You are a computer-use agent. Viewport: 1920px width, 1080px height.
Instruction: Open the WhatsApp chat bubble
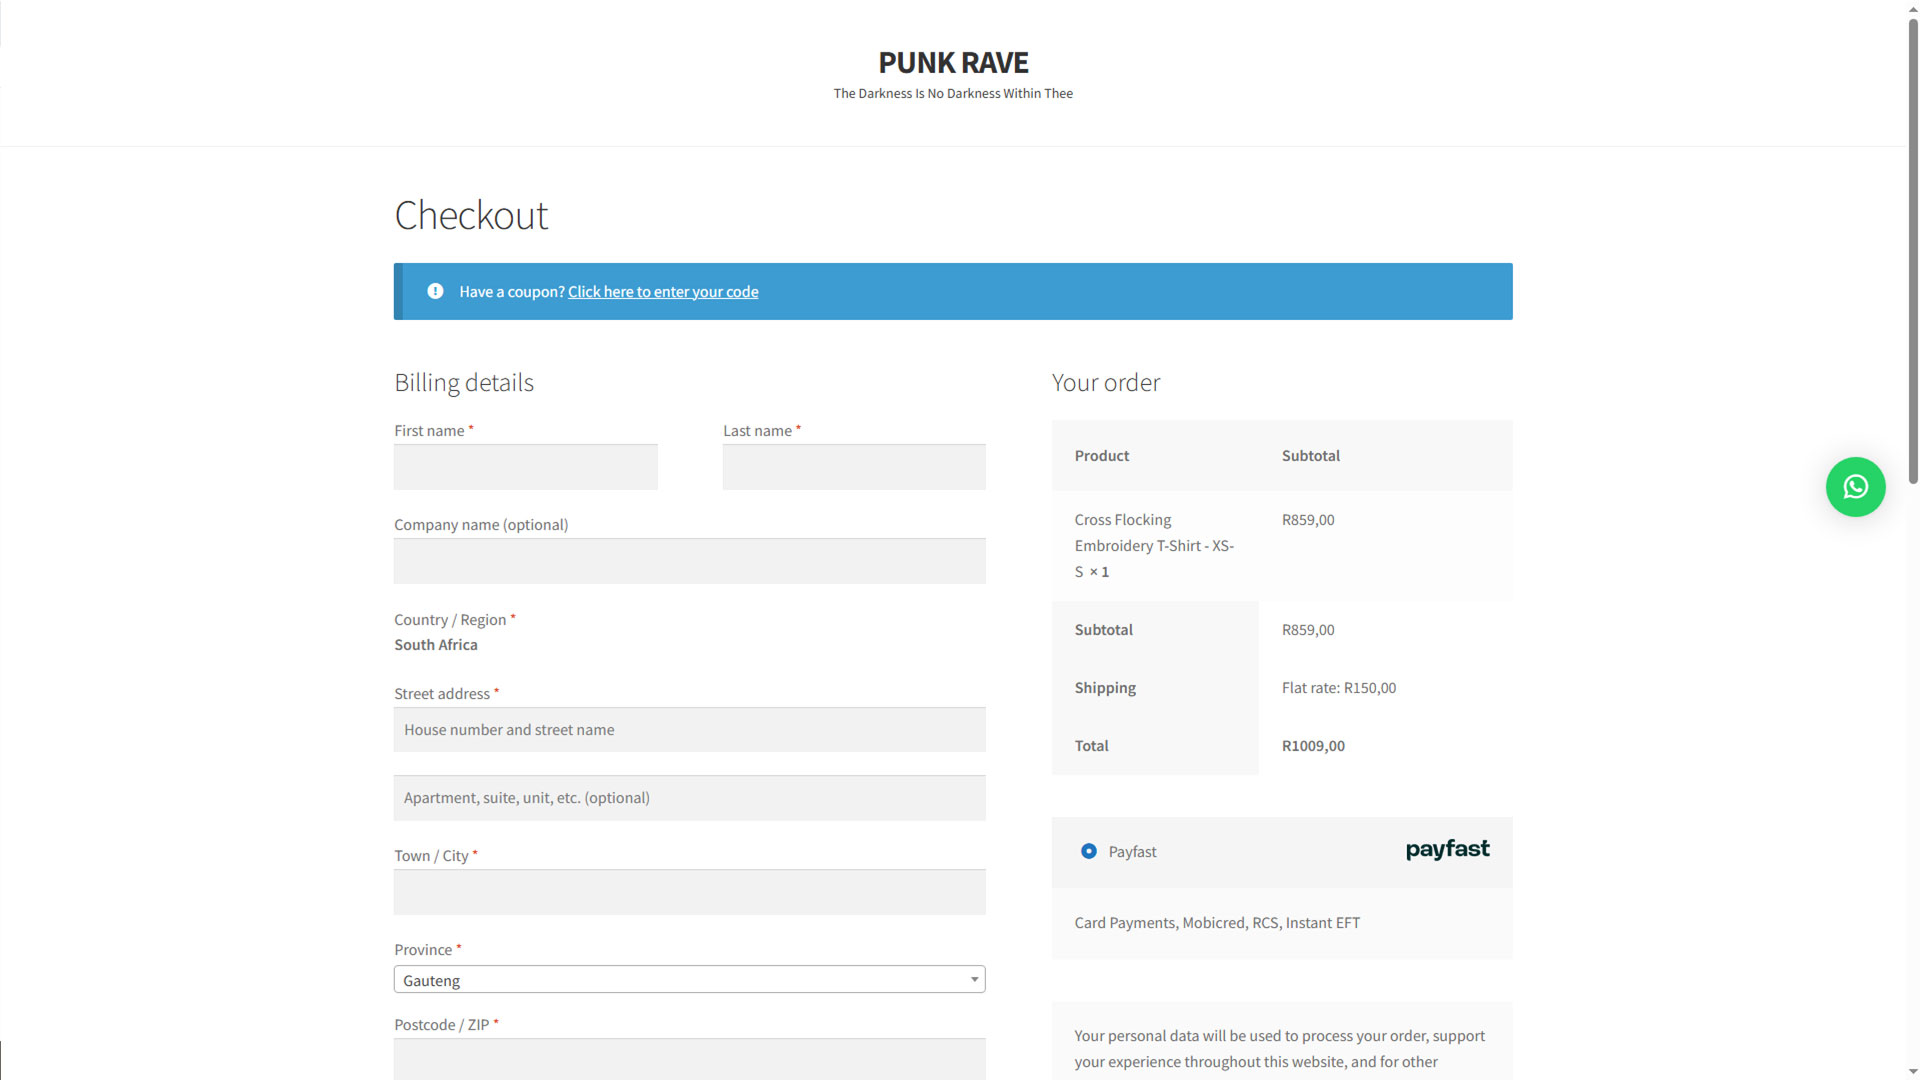click(1855, 487)
